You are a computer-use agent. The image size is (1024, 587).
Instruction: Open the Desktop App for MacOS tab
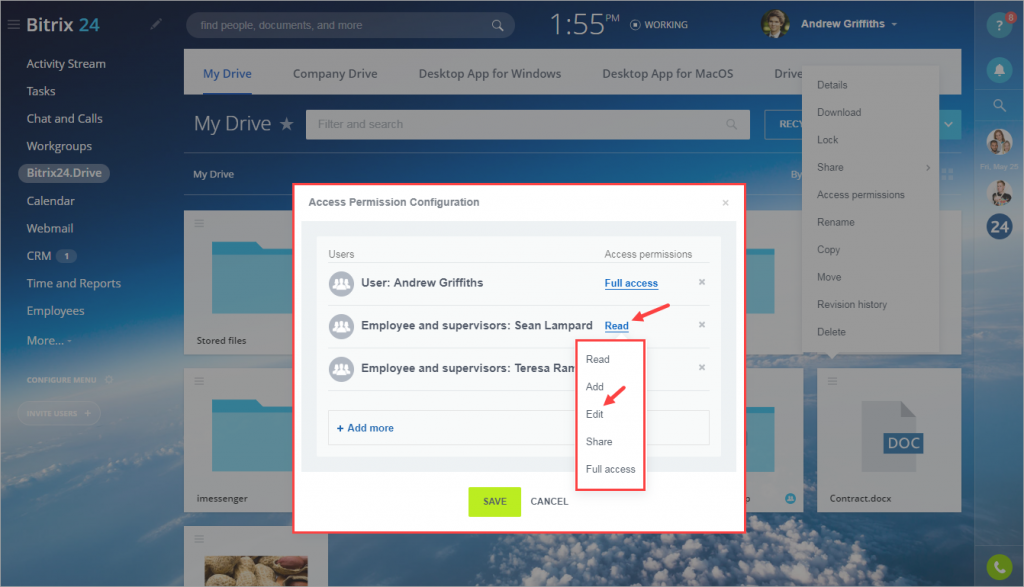(x=667, y=74)
